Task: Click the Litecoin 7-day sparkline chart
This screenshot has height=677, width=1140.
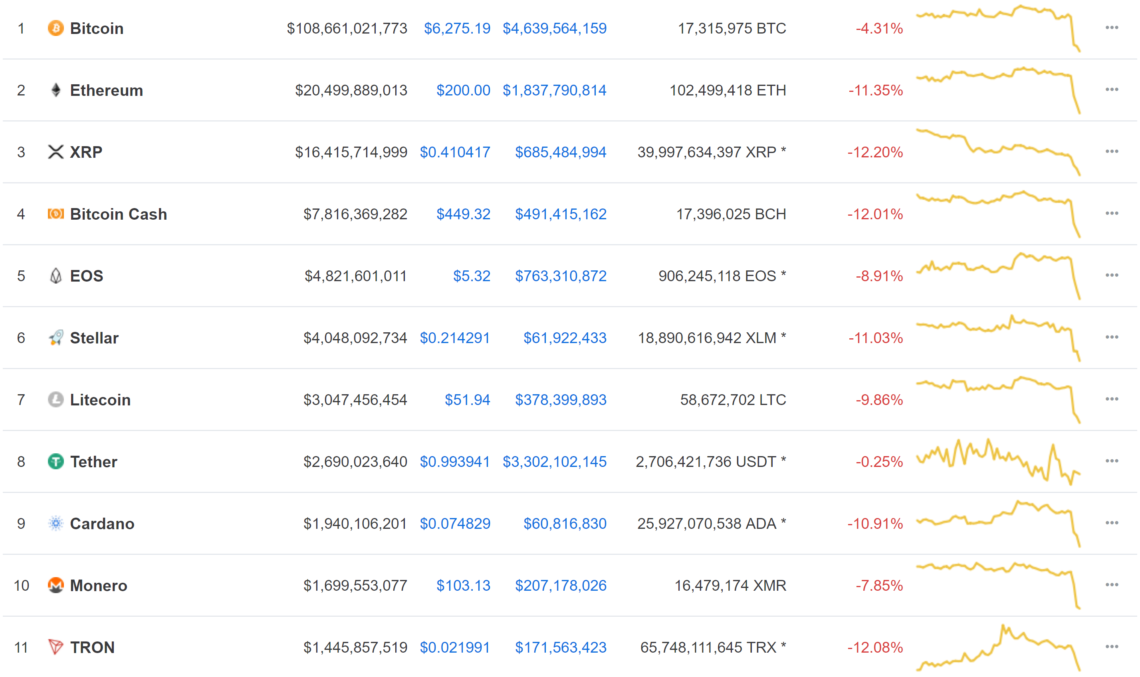Action: click(x=1000, y=395)
